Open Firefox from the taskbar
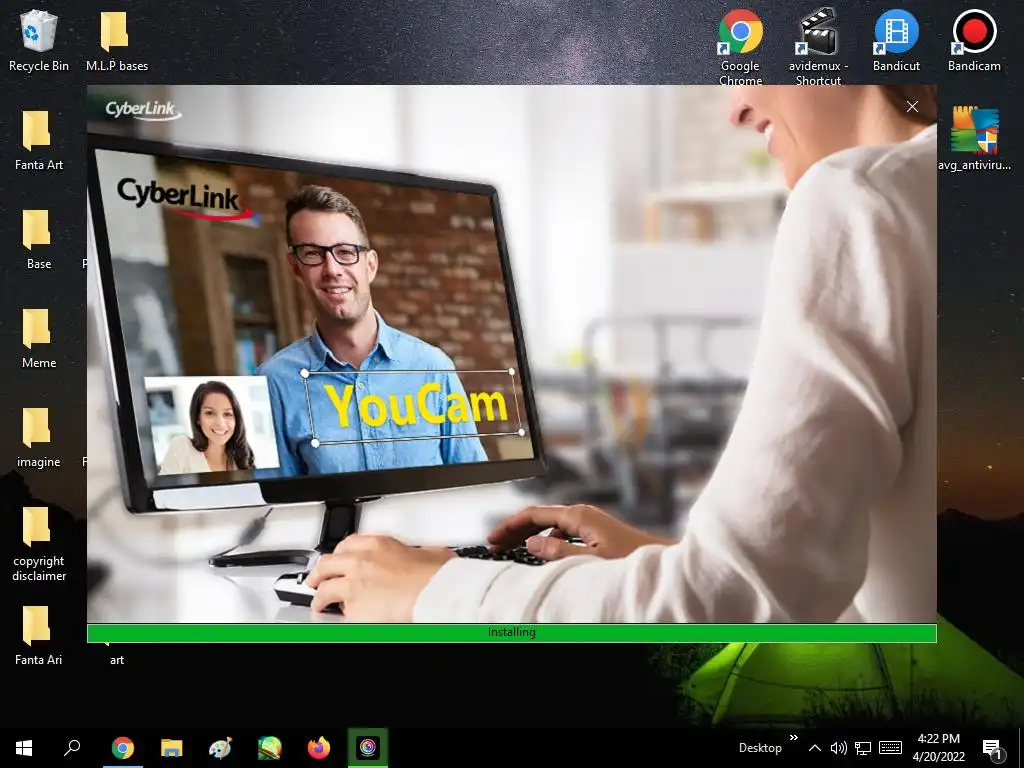1024x768 pixels. [x=318, y=748]
